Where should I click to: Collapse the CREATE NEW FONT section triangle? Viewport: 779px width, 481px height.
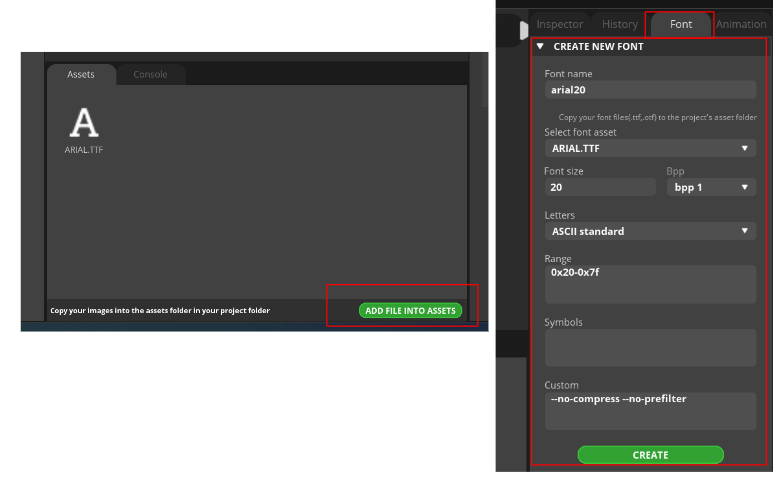pyautogui.click(x=540, y=46)
